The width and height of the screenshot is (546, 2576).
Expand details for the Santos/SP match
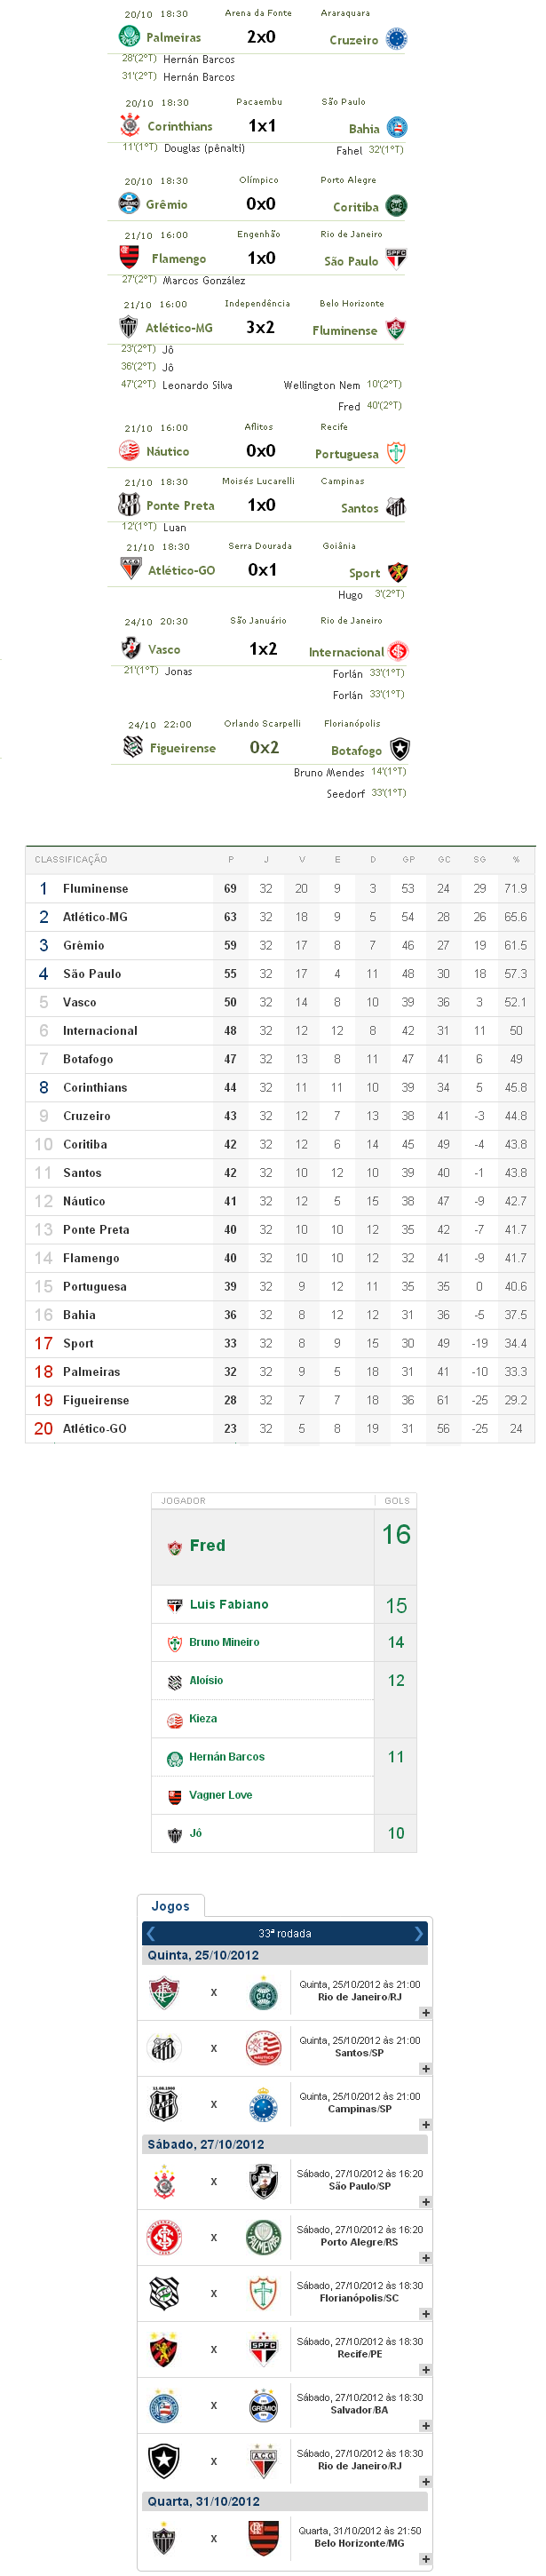tap(426, 2068)
